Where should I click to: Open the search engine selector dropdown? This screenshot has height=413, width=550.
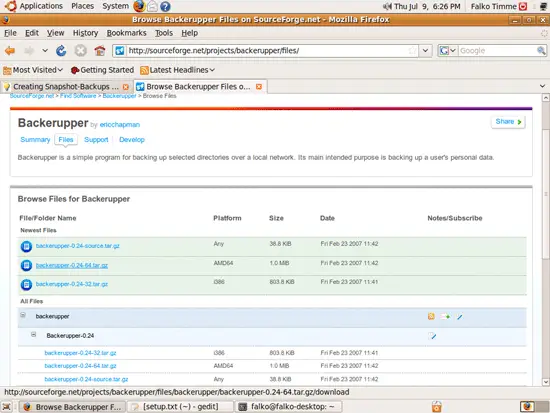click(448, 51)
